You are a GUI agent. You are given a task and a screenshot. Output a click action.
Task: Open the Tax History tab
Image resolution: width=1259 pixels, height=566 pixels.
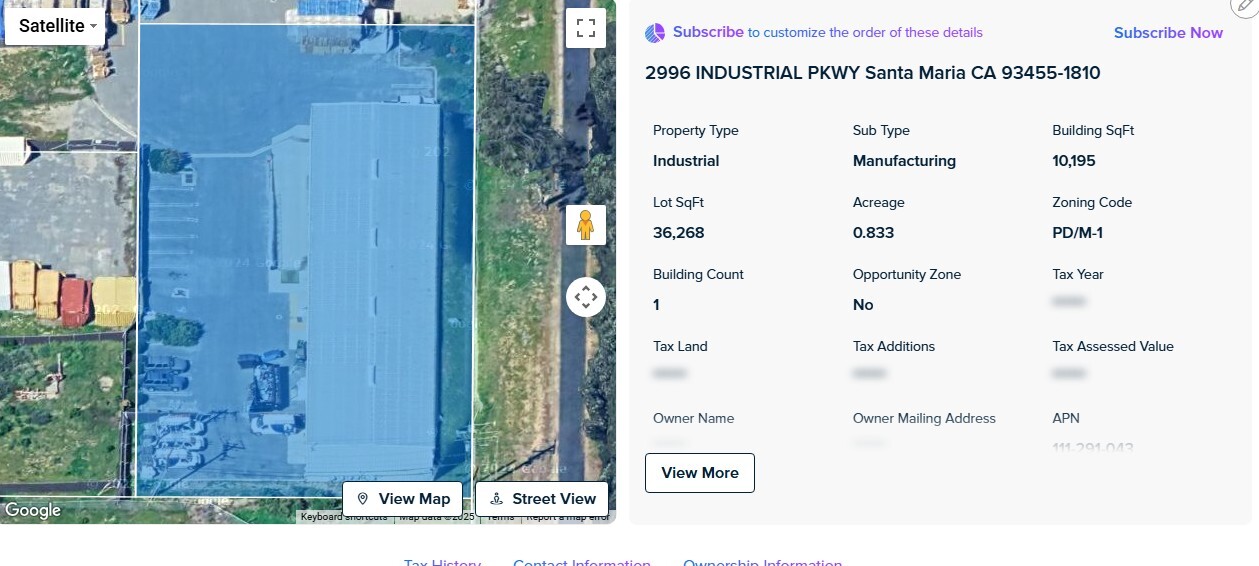click(442, 561)
